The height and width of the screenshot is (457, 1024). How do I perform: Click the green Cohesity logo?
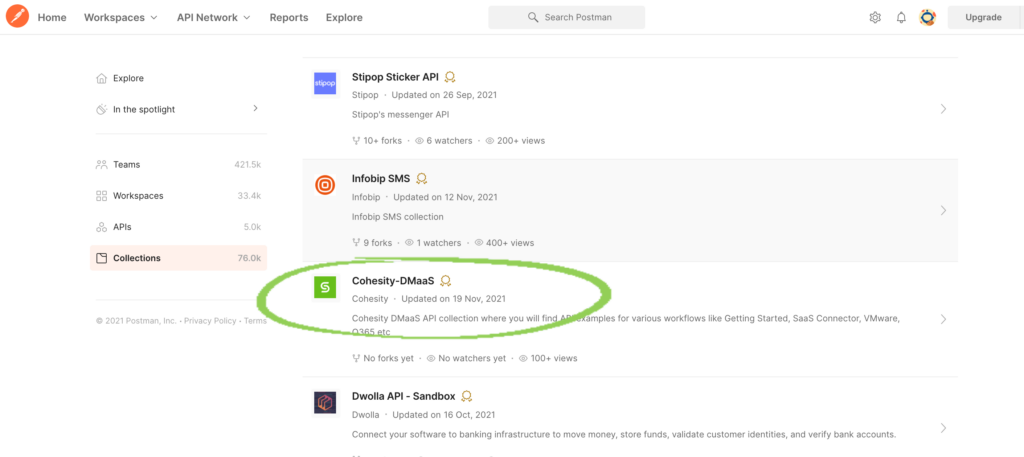coord(325,288)
